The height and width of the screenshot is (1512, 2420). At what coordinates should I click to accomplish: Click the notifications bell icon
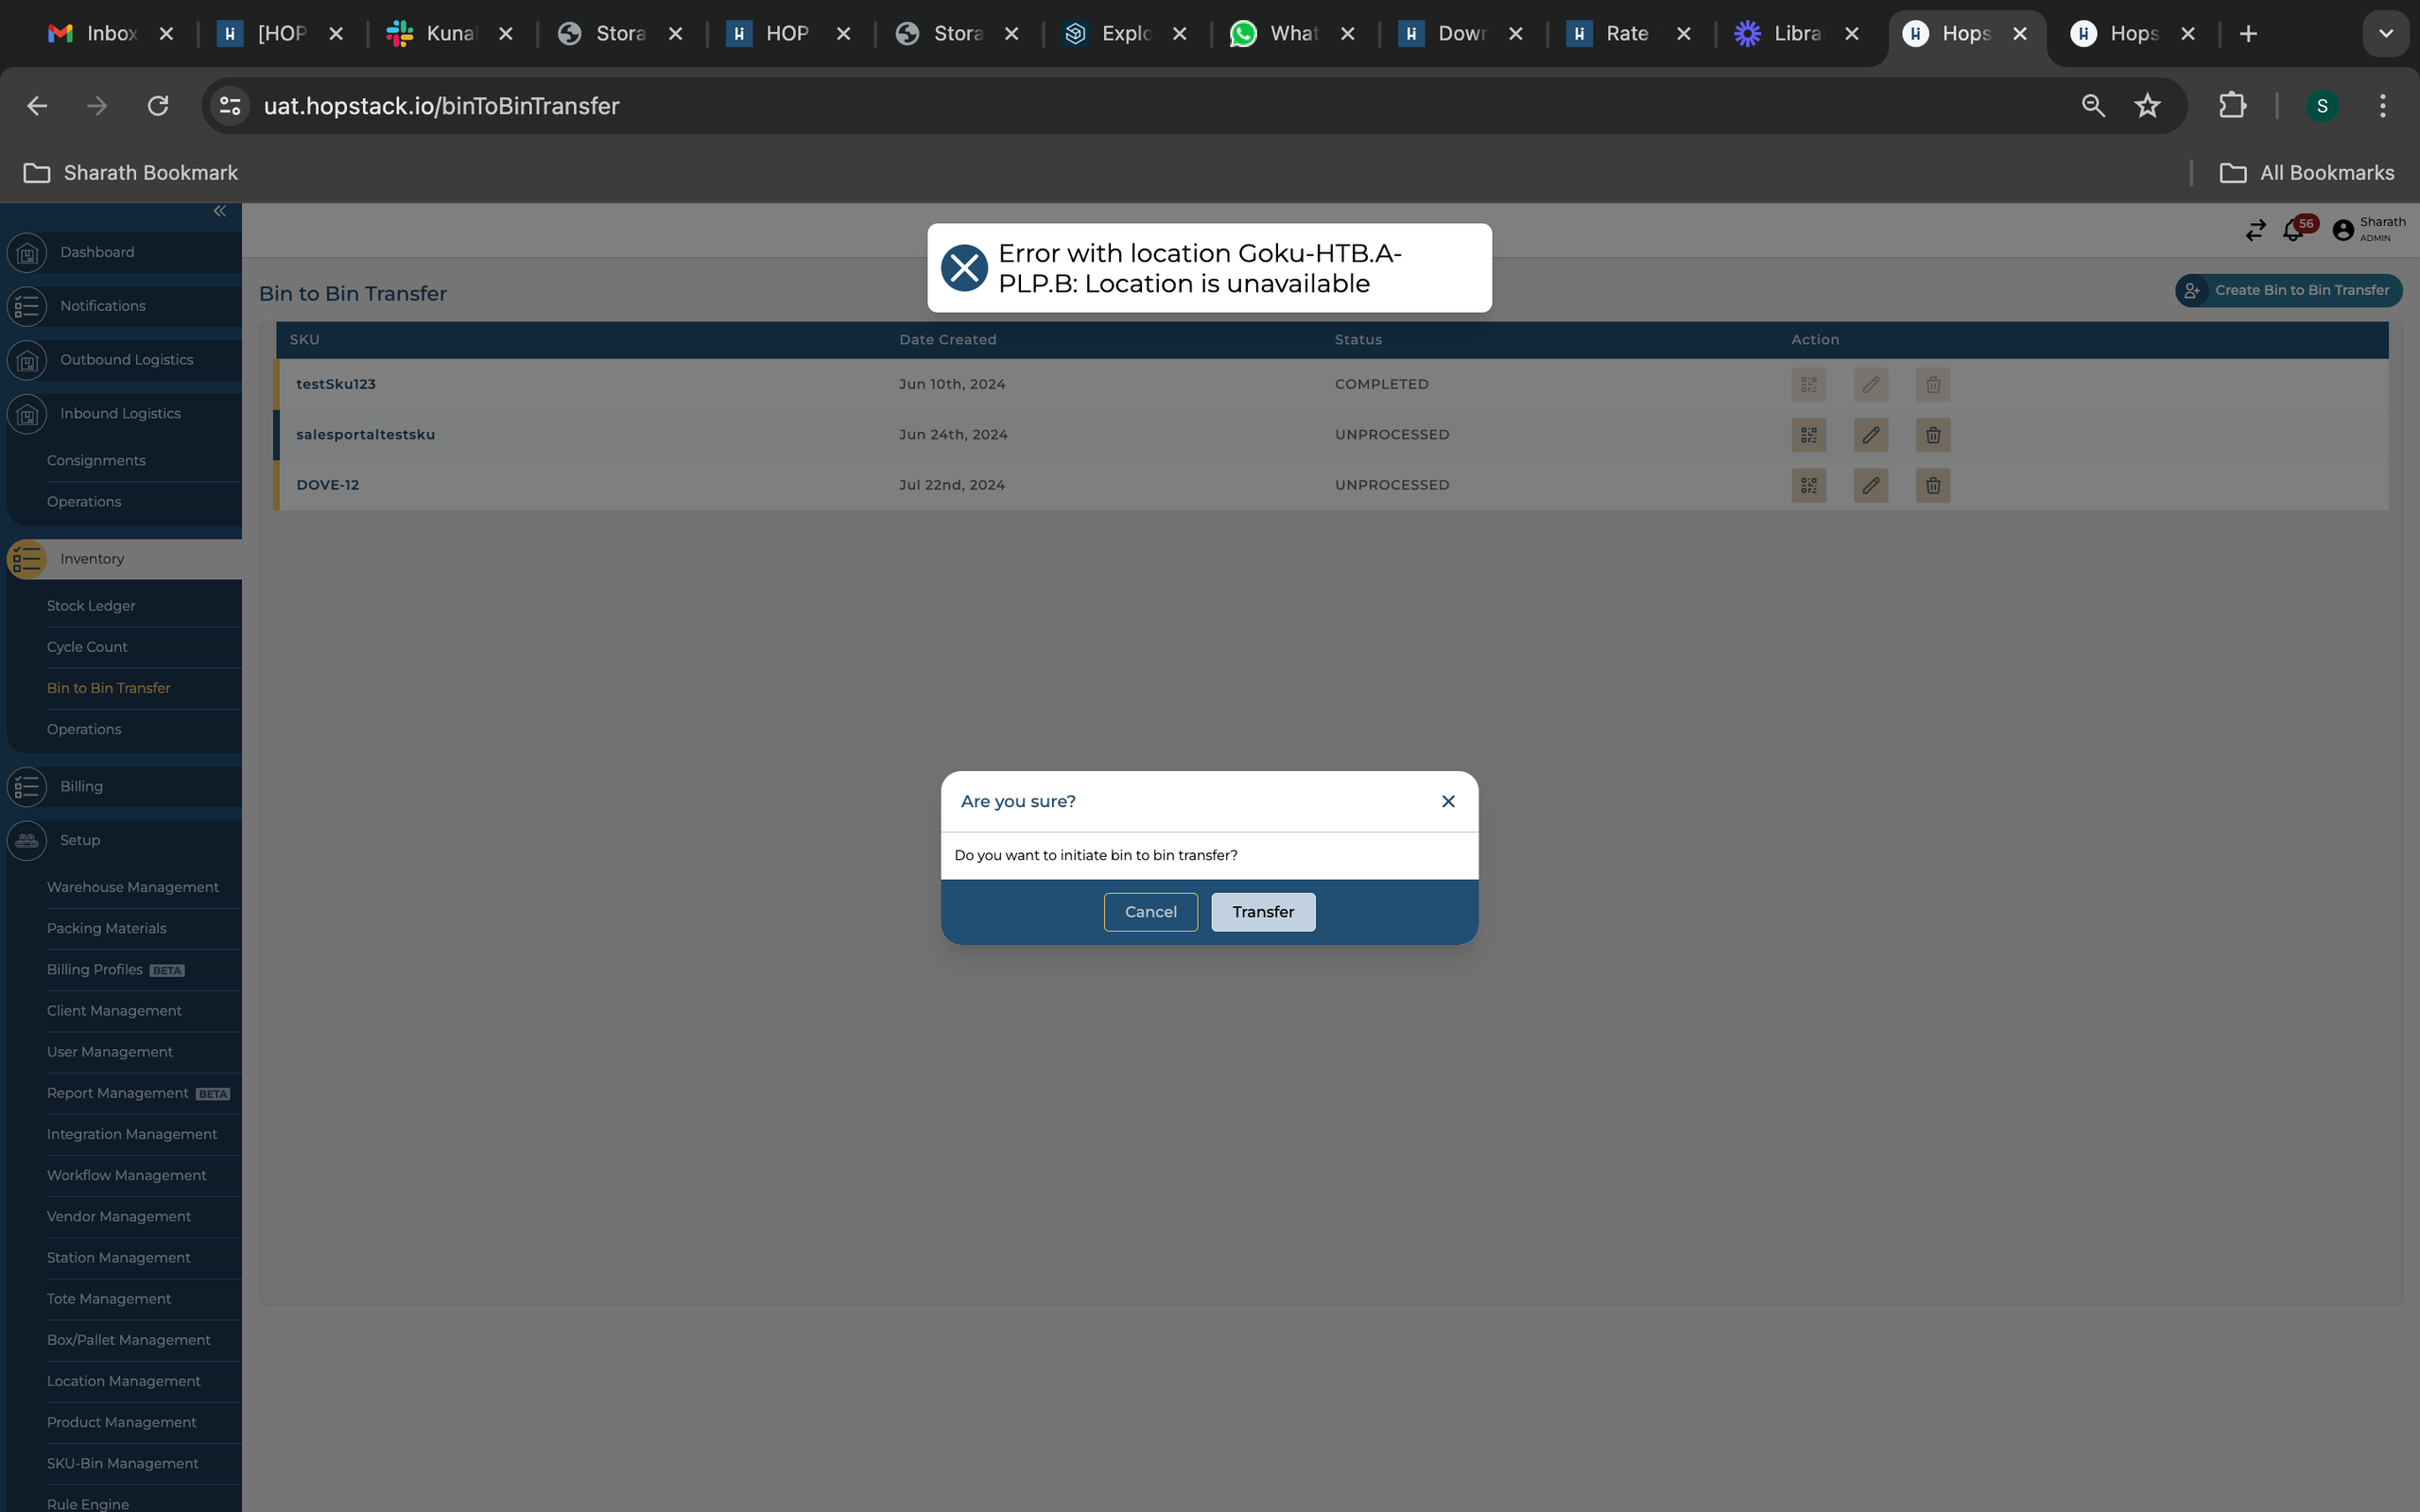[2293, 231]
